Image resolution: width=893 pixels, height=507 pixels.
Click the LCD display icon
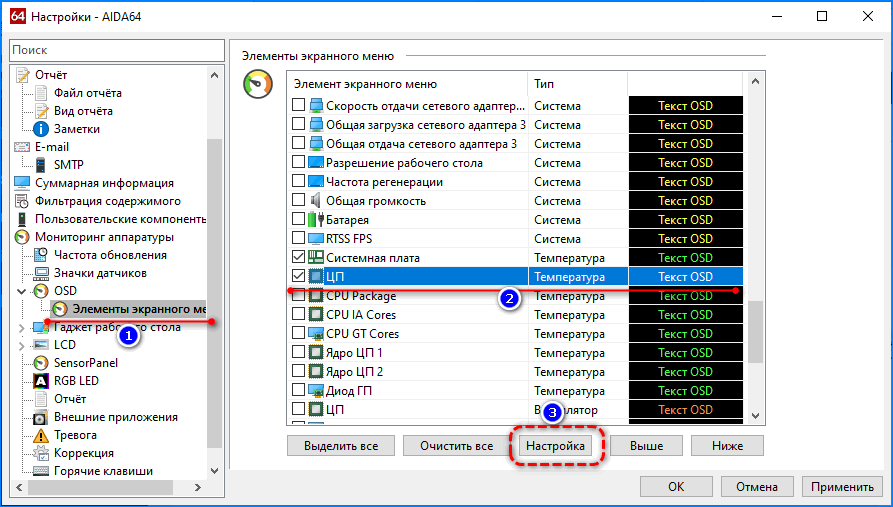tap(41, 345)
